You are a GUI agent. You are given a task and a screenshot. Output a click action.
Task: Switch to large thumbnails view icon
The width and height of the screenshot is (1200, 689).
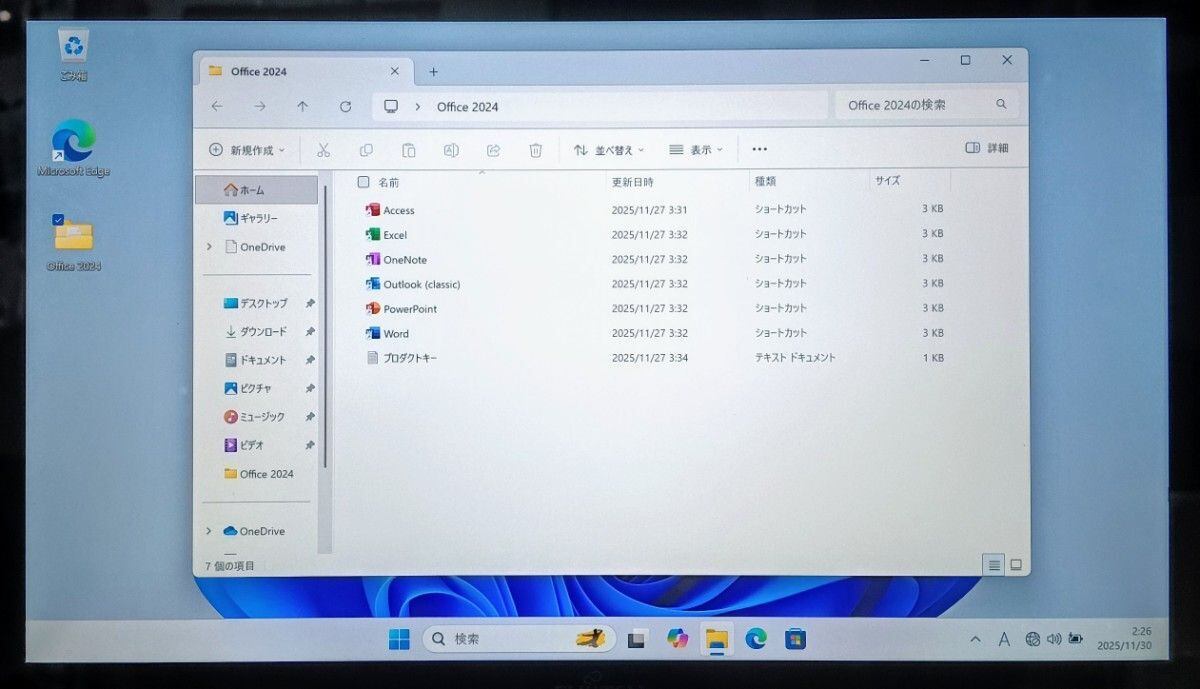coord(1016,565)
